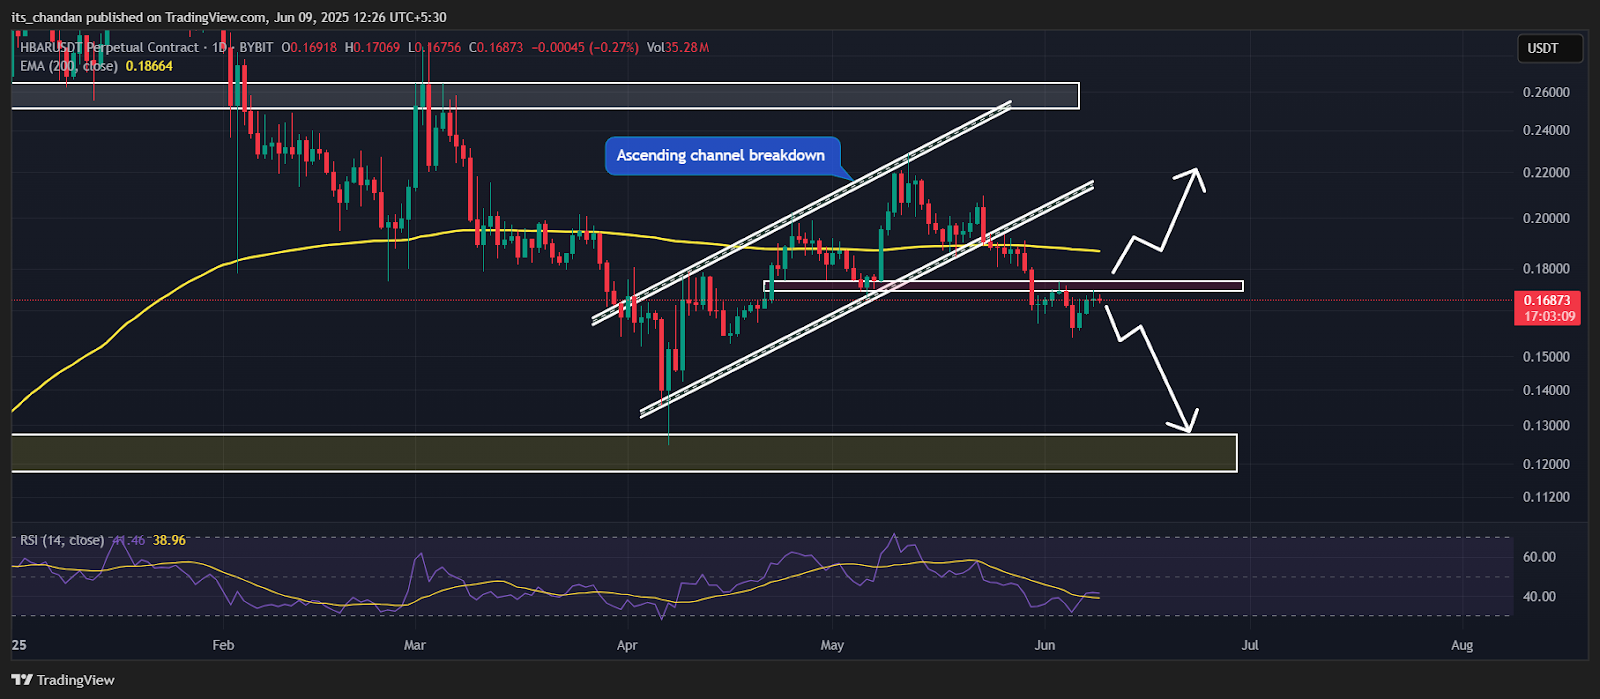Select the BYBIT exchange label in legend
This screenshot has height=699, width=1600.
[x=255, y=47]
